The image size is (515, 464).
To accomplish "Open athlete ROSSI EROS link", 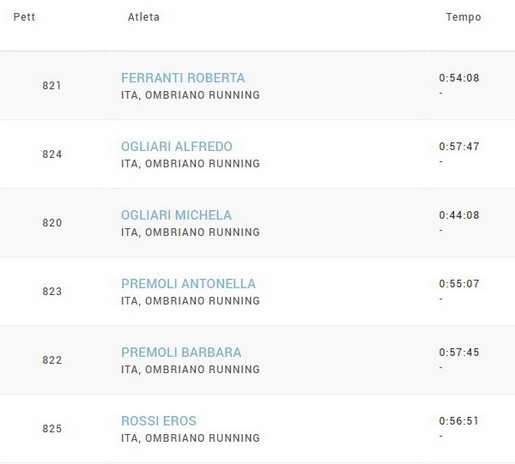I will [x=159, y=421].
